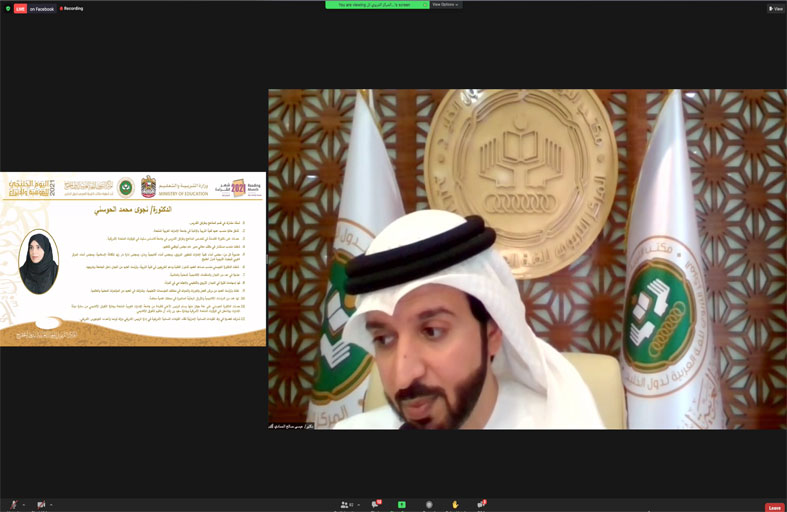Click the woman's oval portrait on slide
Screen dimensions: 787x512
(38, 262)
